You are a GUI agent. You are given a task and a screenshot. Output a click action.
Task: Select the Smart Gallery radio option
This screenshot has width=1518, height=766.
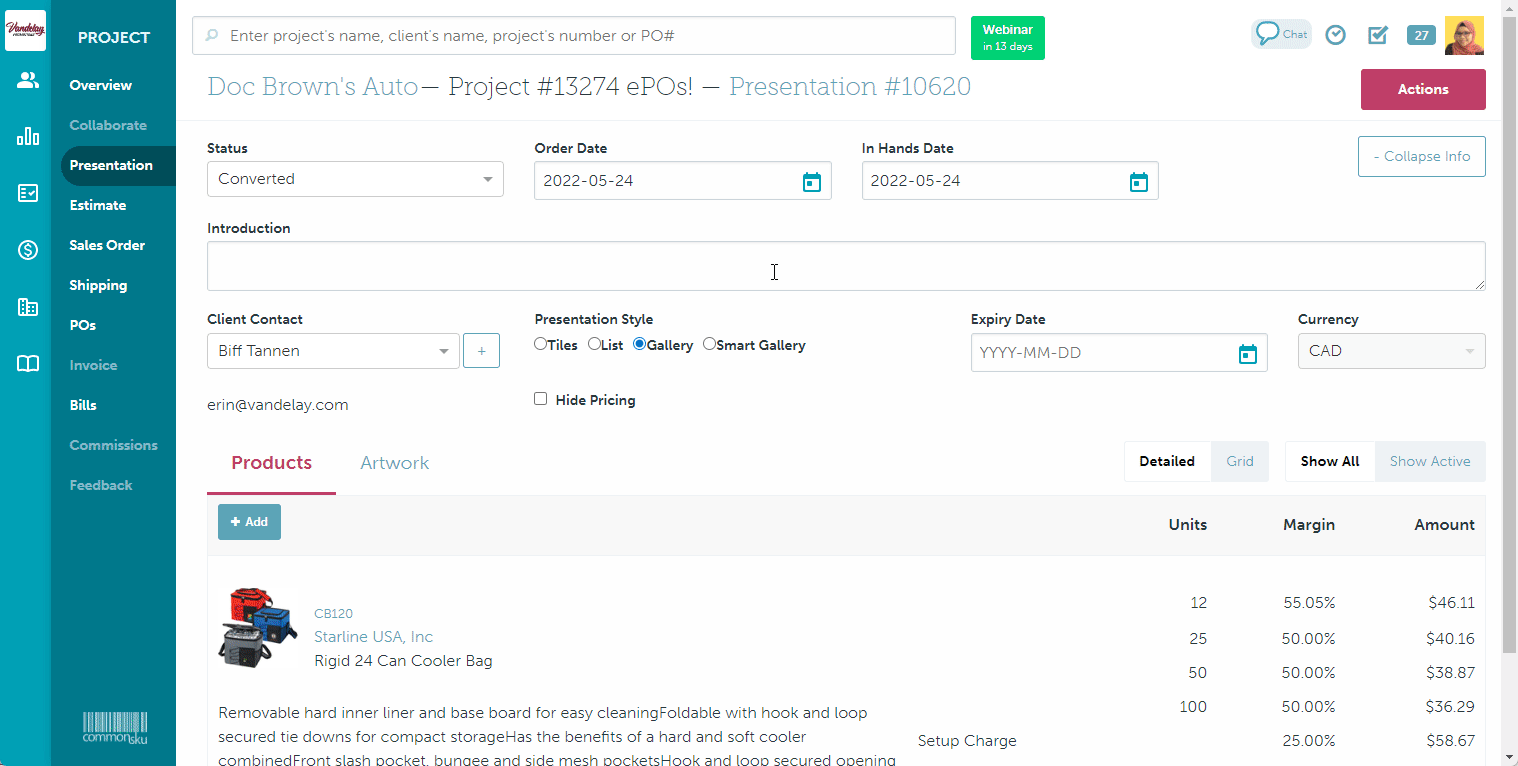click(709, 344)
